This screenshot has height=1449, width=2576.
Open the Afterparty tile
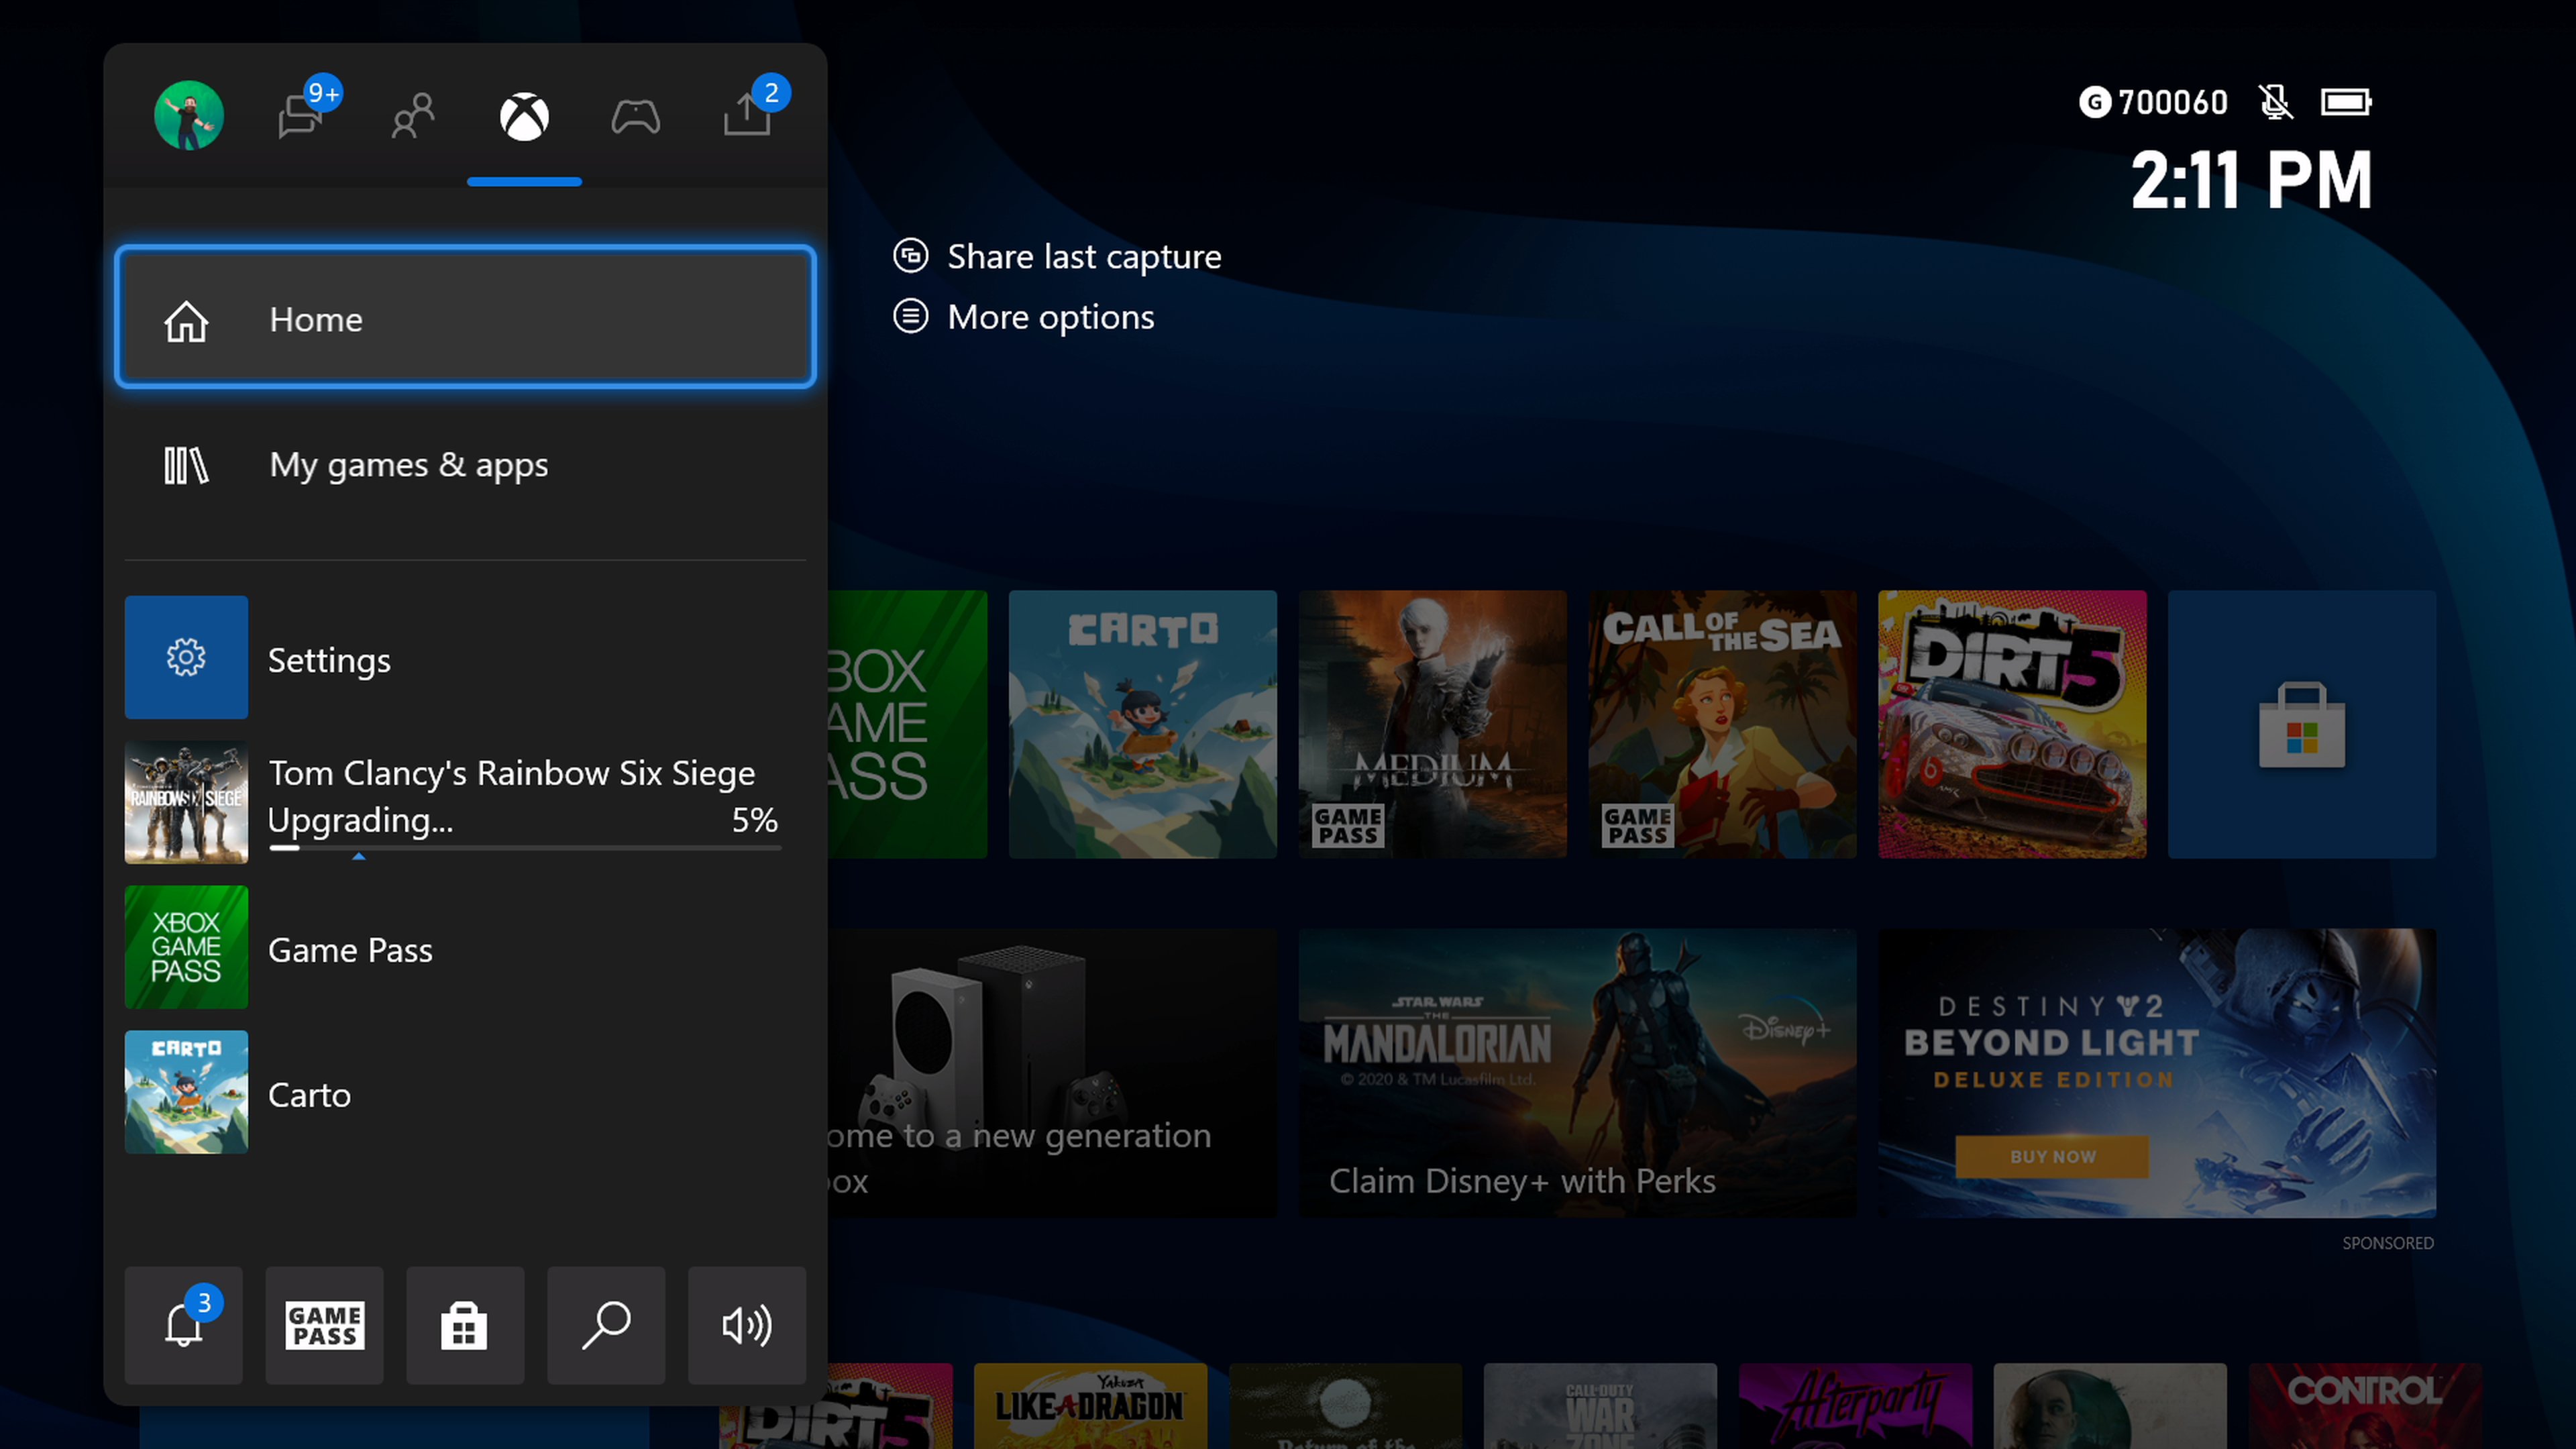point(1855,1406)
